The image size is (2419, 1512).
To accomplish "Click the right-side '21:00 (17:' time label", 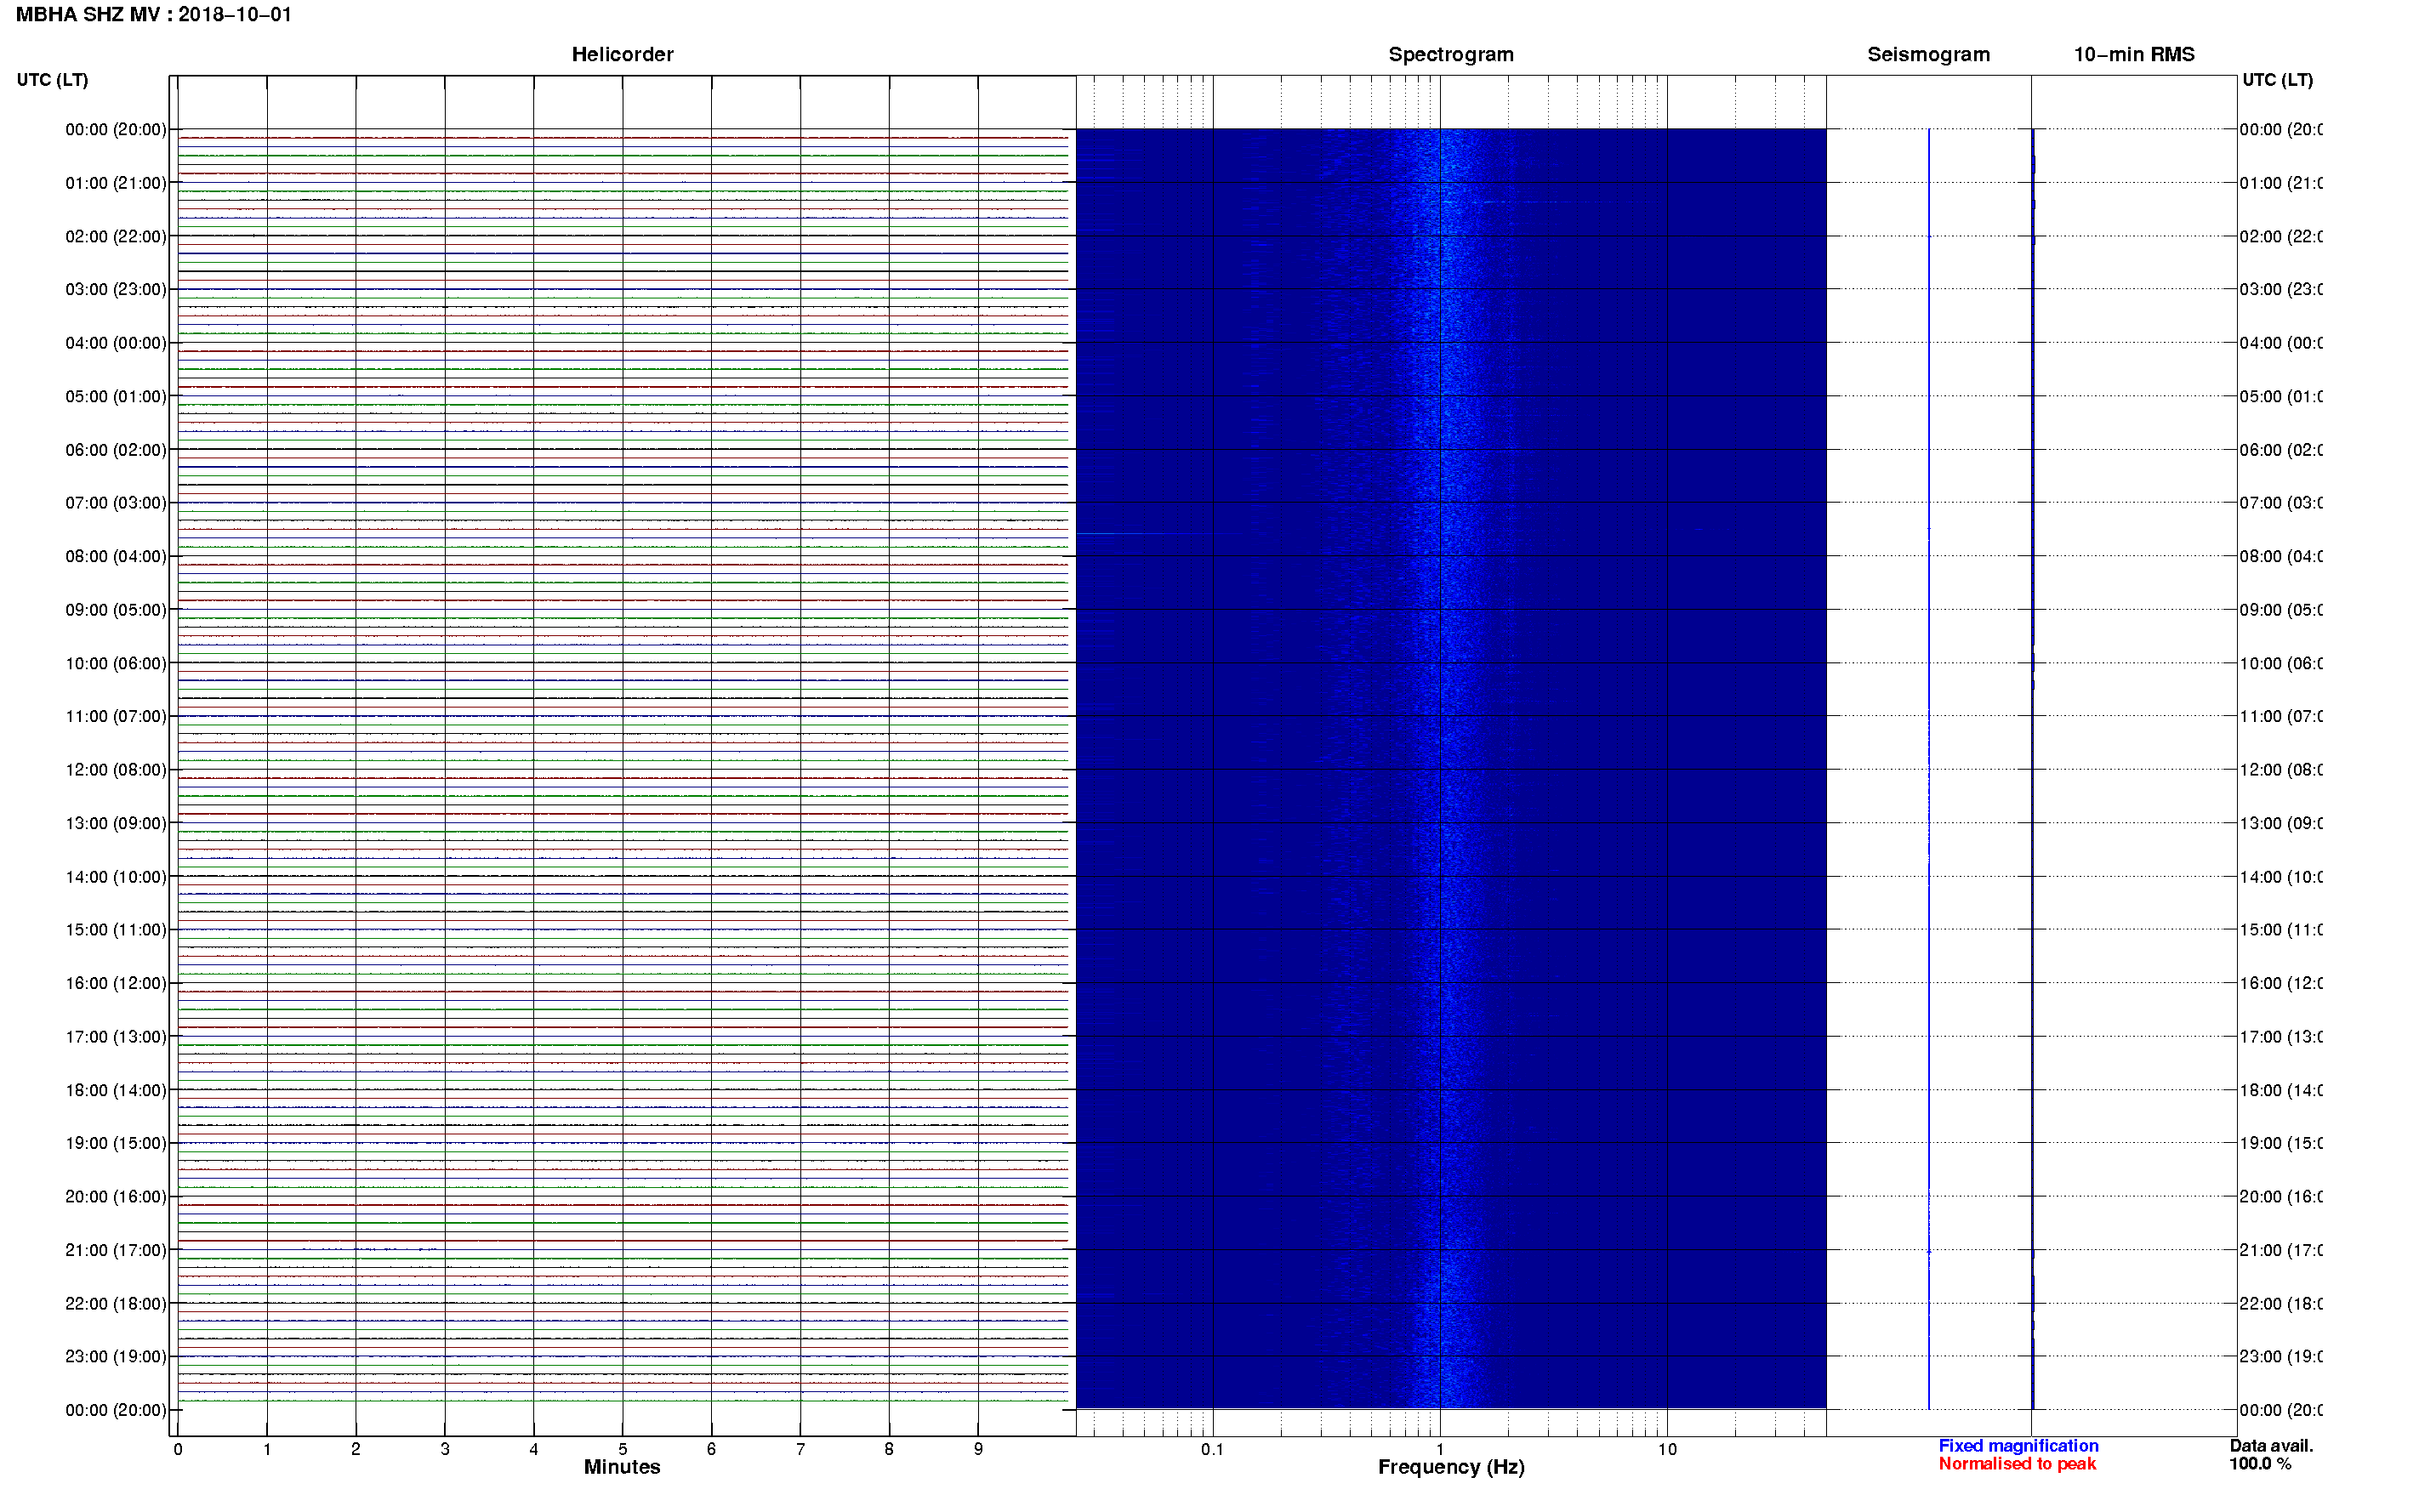I will point(2280,1251).
